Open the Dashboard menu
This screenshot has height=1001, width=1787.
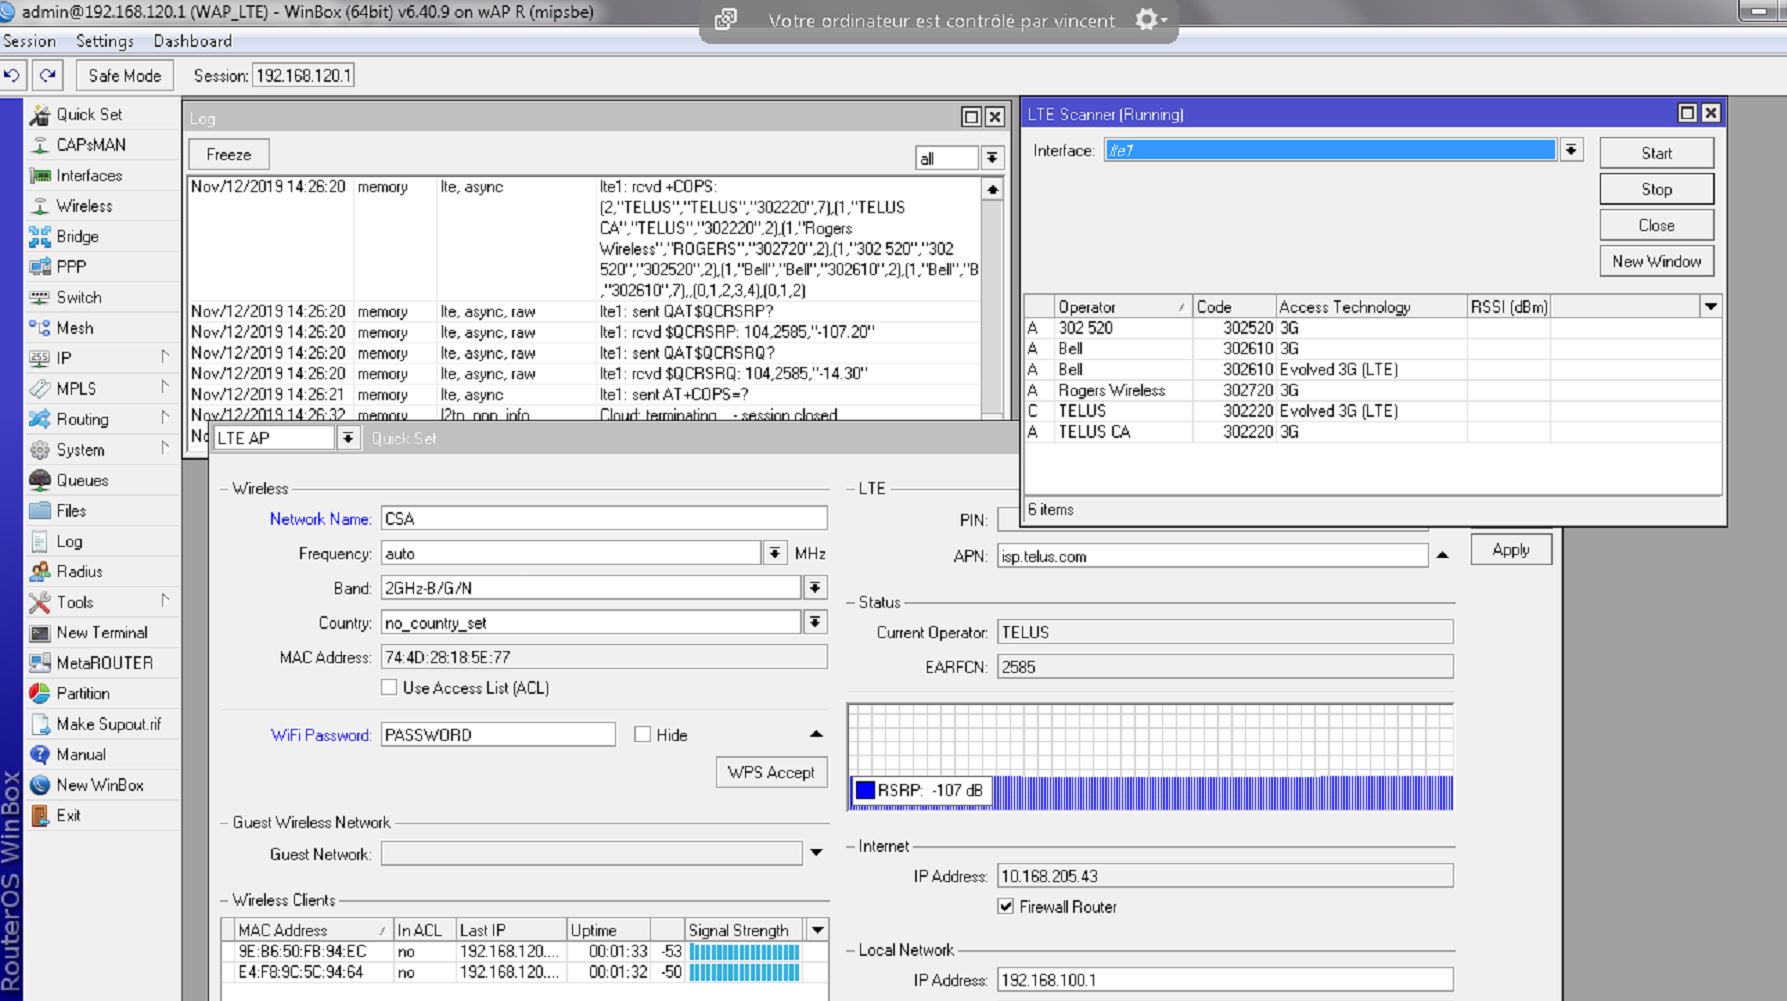(192, 41)
